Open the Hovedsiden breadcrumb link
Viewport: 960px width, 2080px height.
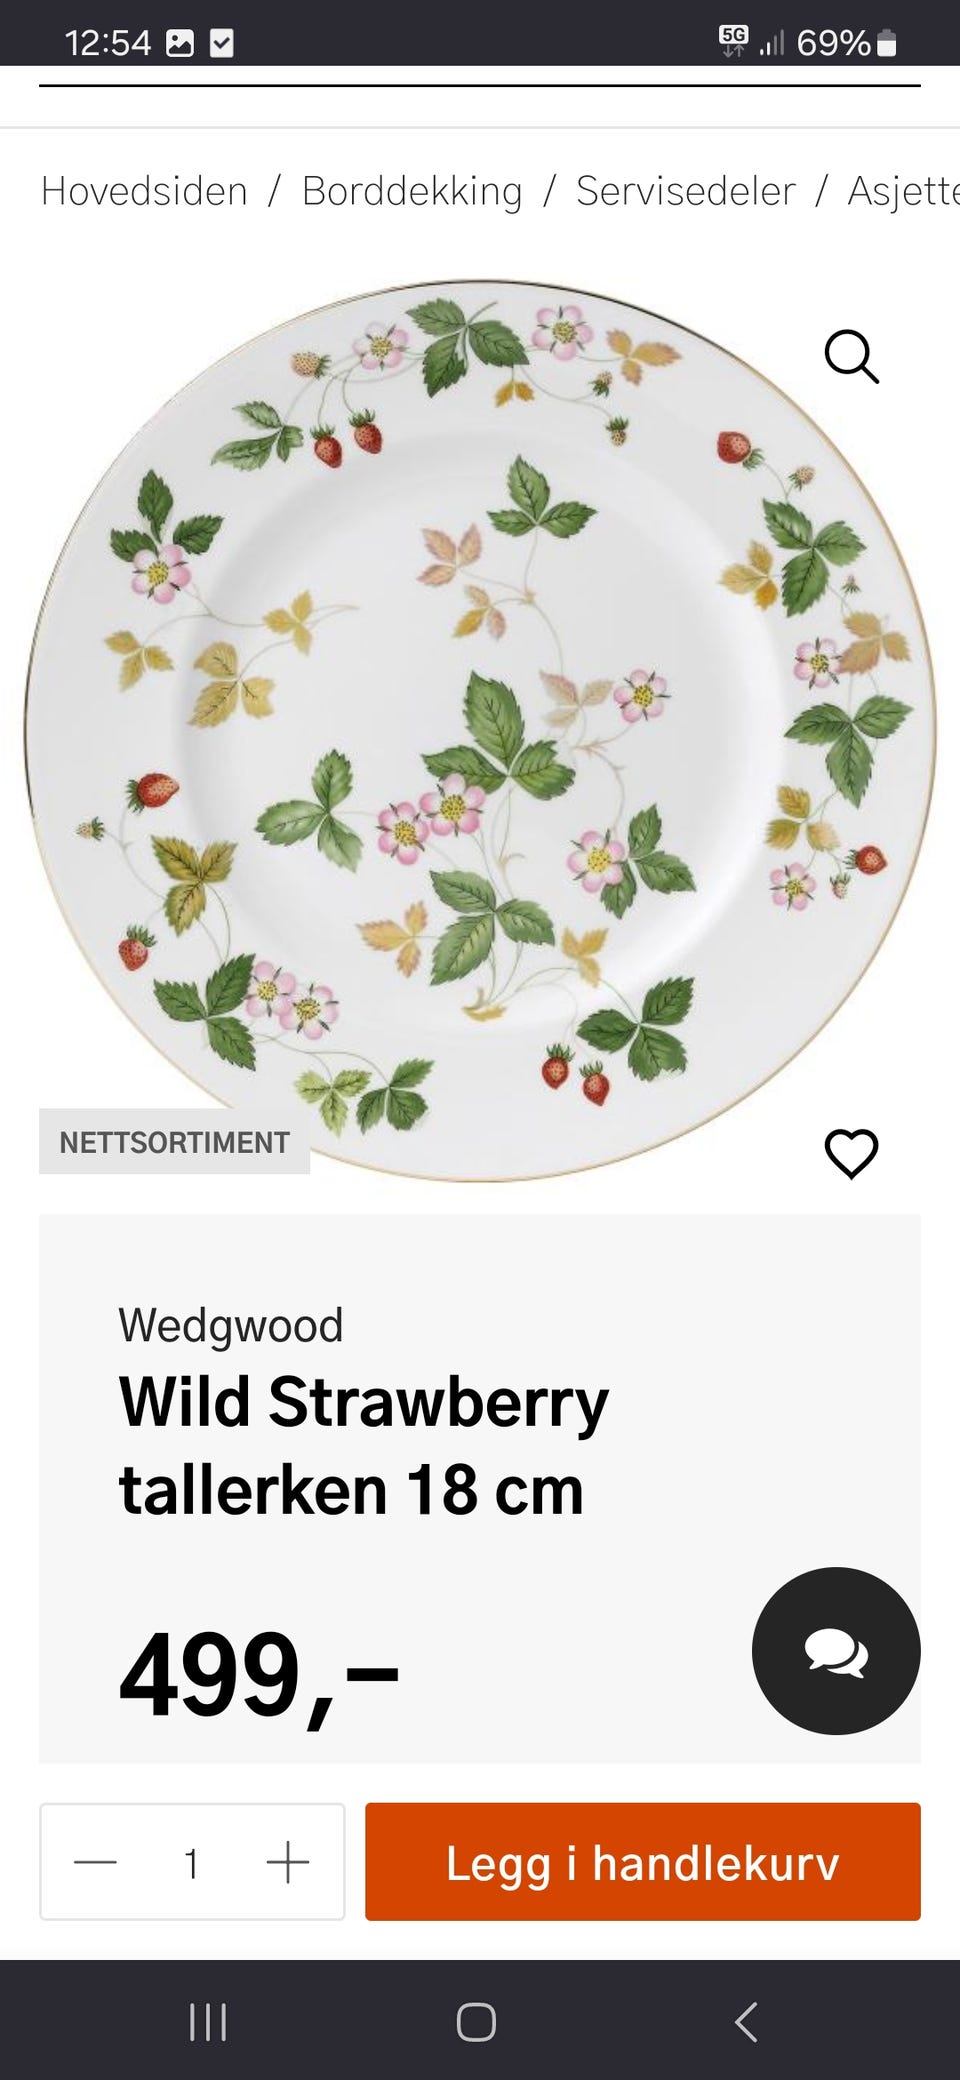pyautogui.click(x=144, y=191)
